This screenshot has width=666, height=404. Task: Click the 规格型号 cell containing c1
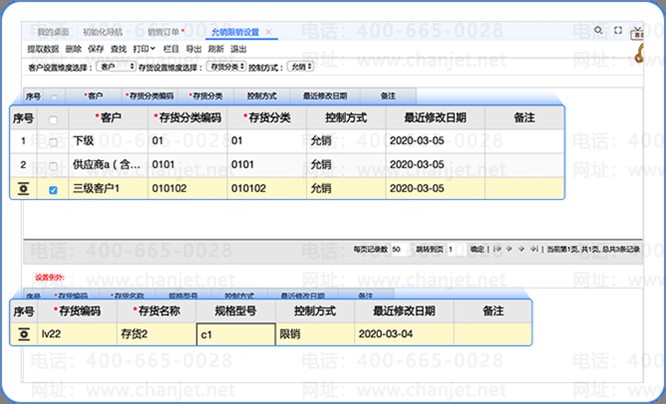point(236,334)
